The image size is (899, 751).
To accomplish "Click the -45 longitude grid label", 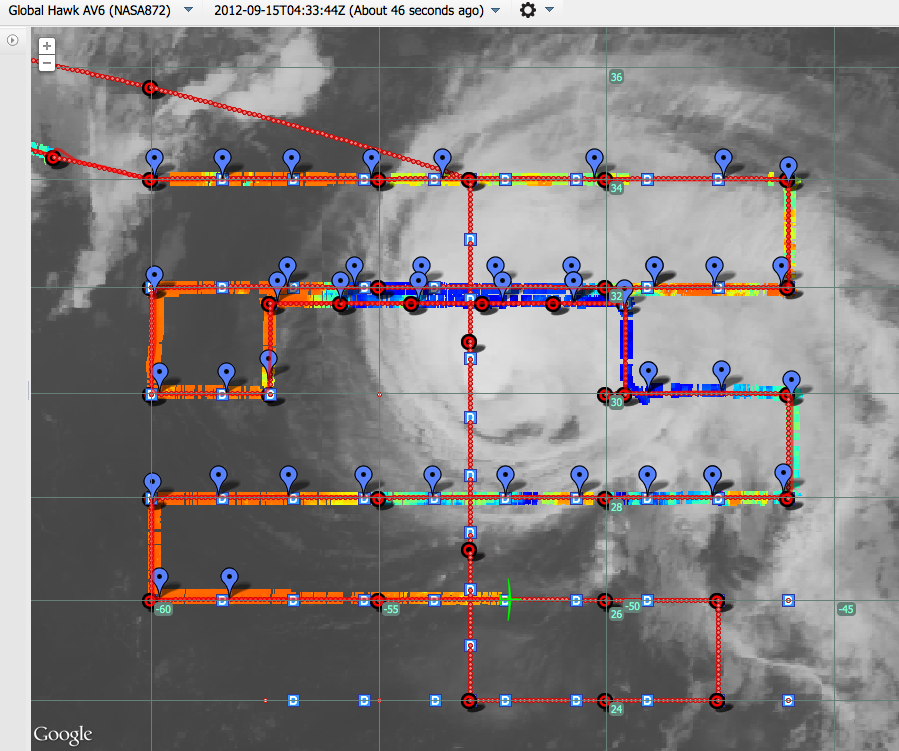I will click(x=846, y=609).
